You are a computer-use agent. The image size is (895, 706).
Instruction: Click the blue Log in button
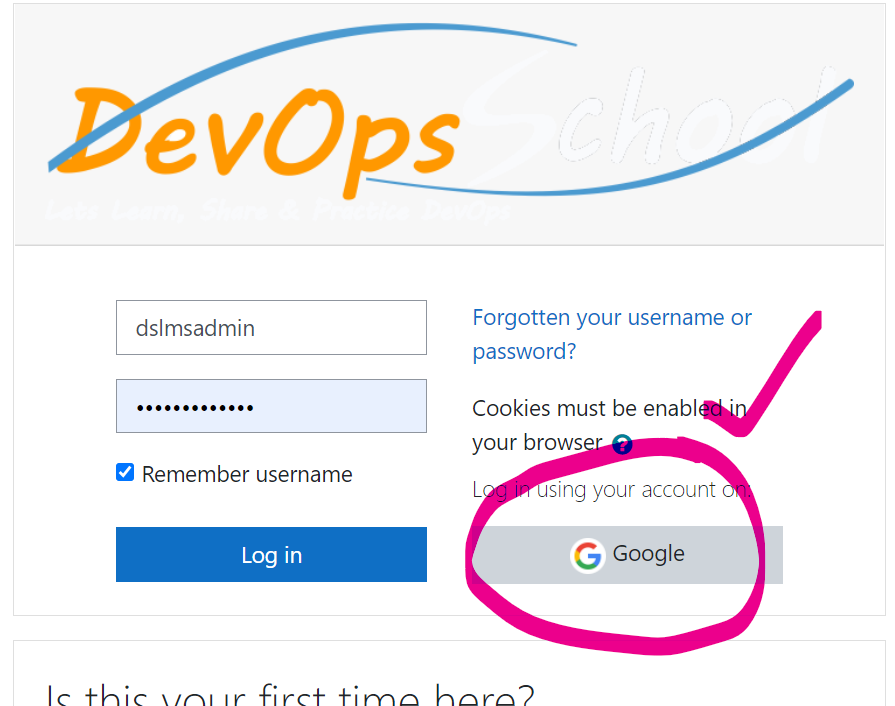(x=271, y=555)
